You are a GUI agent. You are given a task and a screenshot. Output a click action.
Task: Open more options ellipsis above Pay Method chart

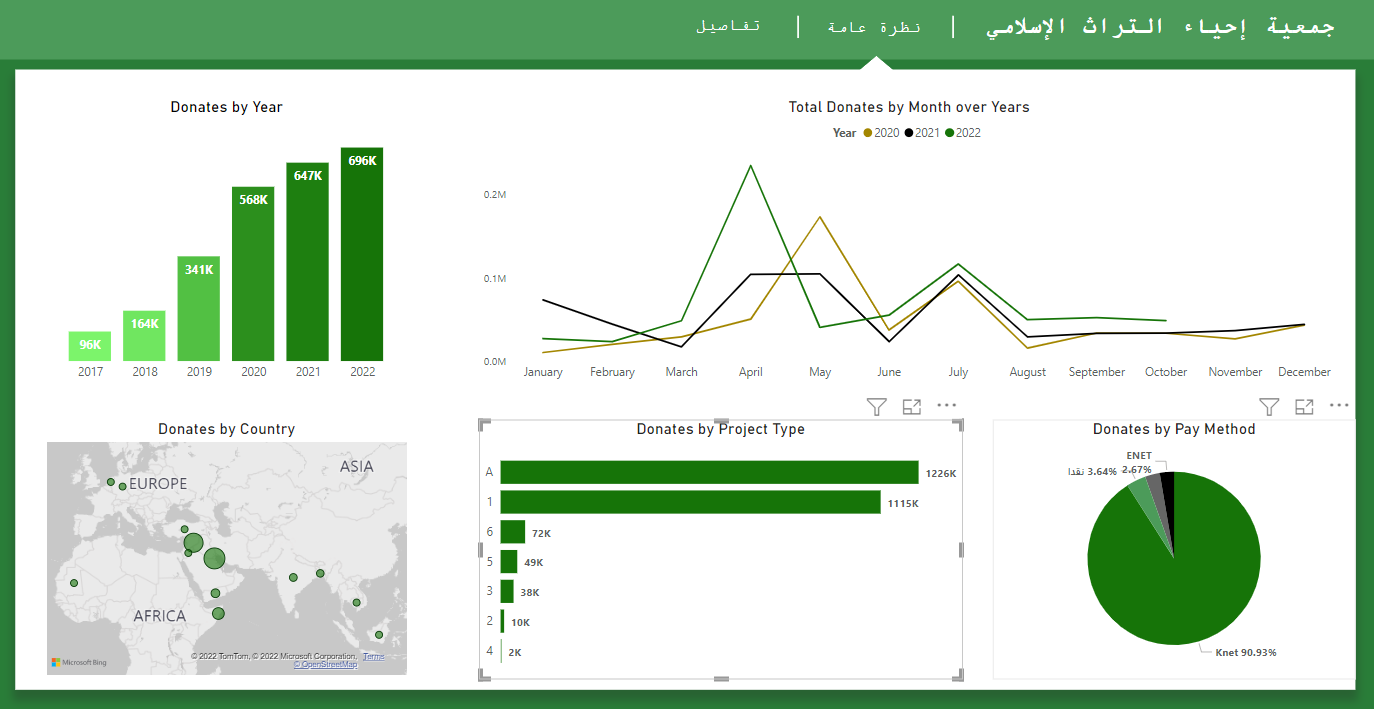click(1339, 406)
